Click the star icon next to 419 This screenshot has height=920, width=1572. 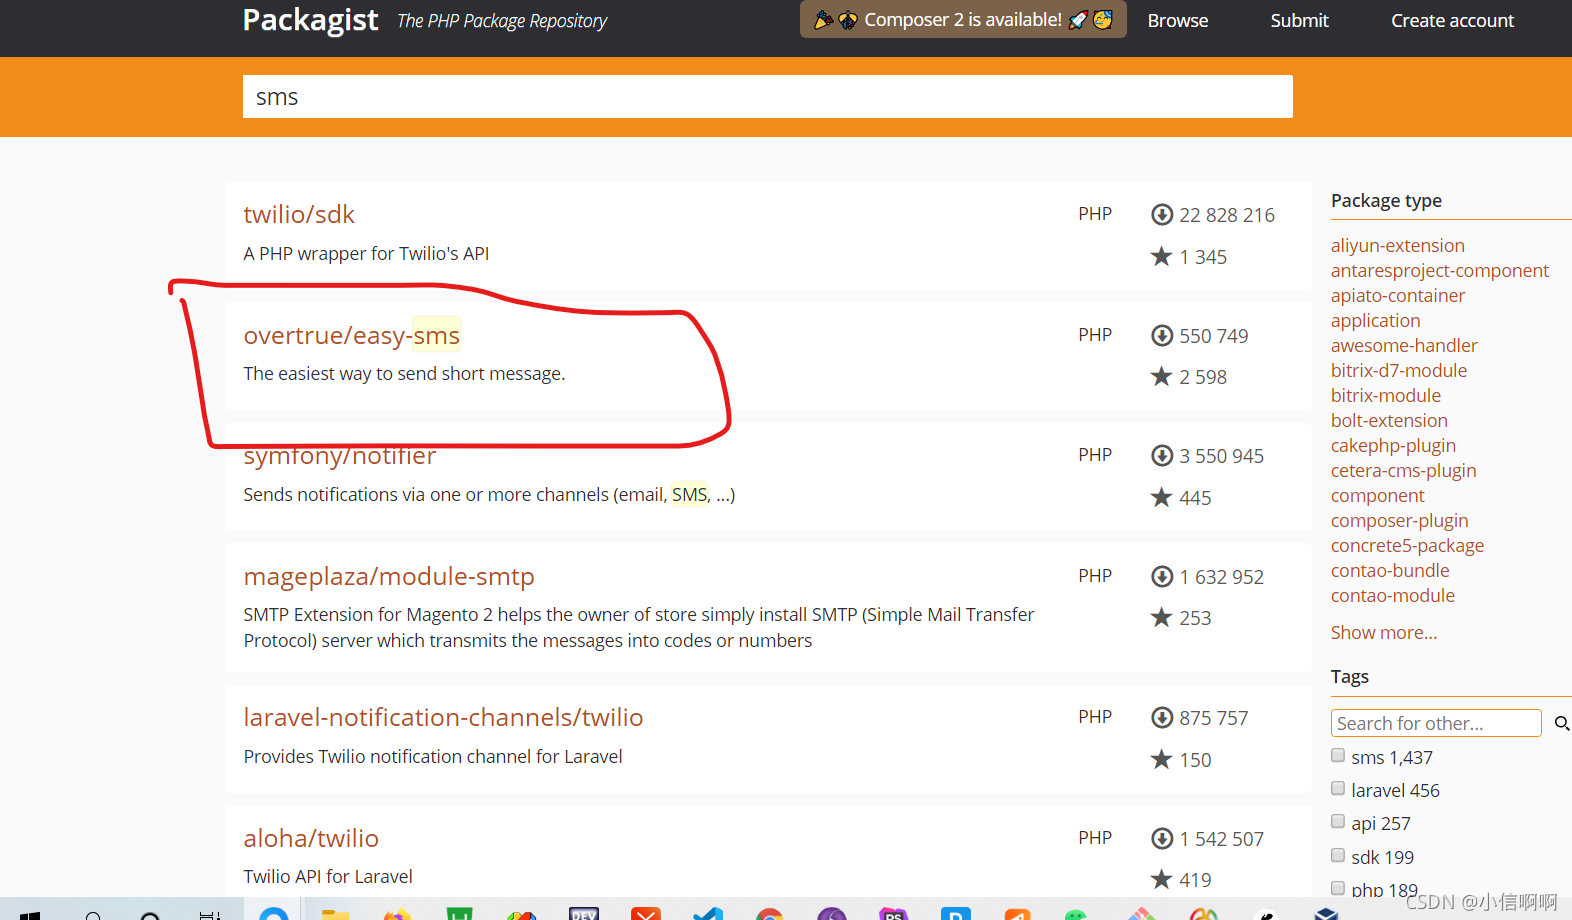(x=1161, y=879)
